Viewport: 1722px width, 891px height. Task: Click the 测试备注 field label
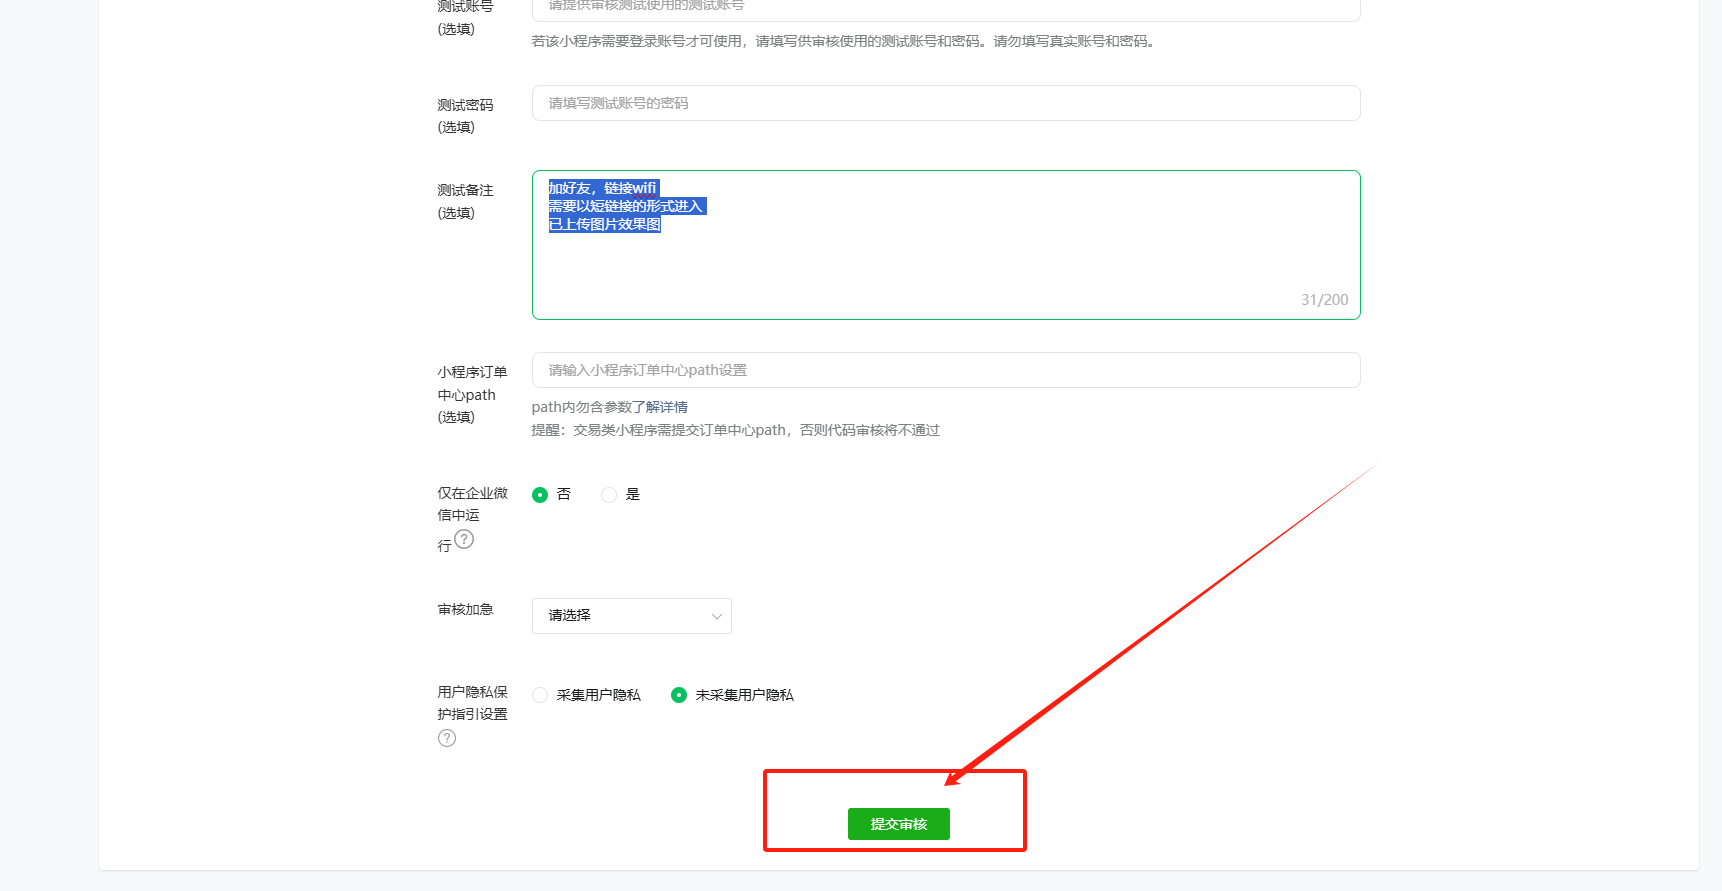465,190
